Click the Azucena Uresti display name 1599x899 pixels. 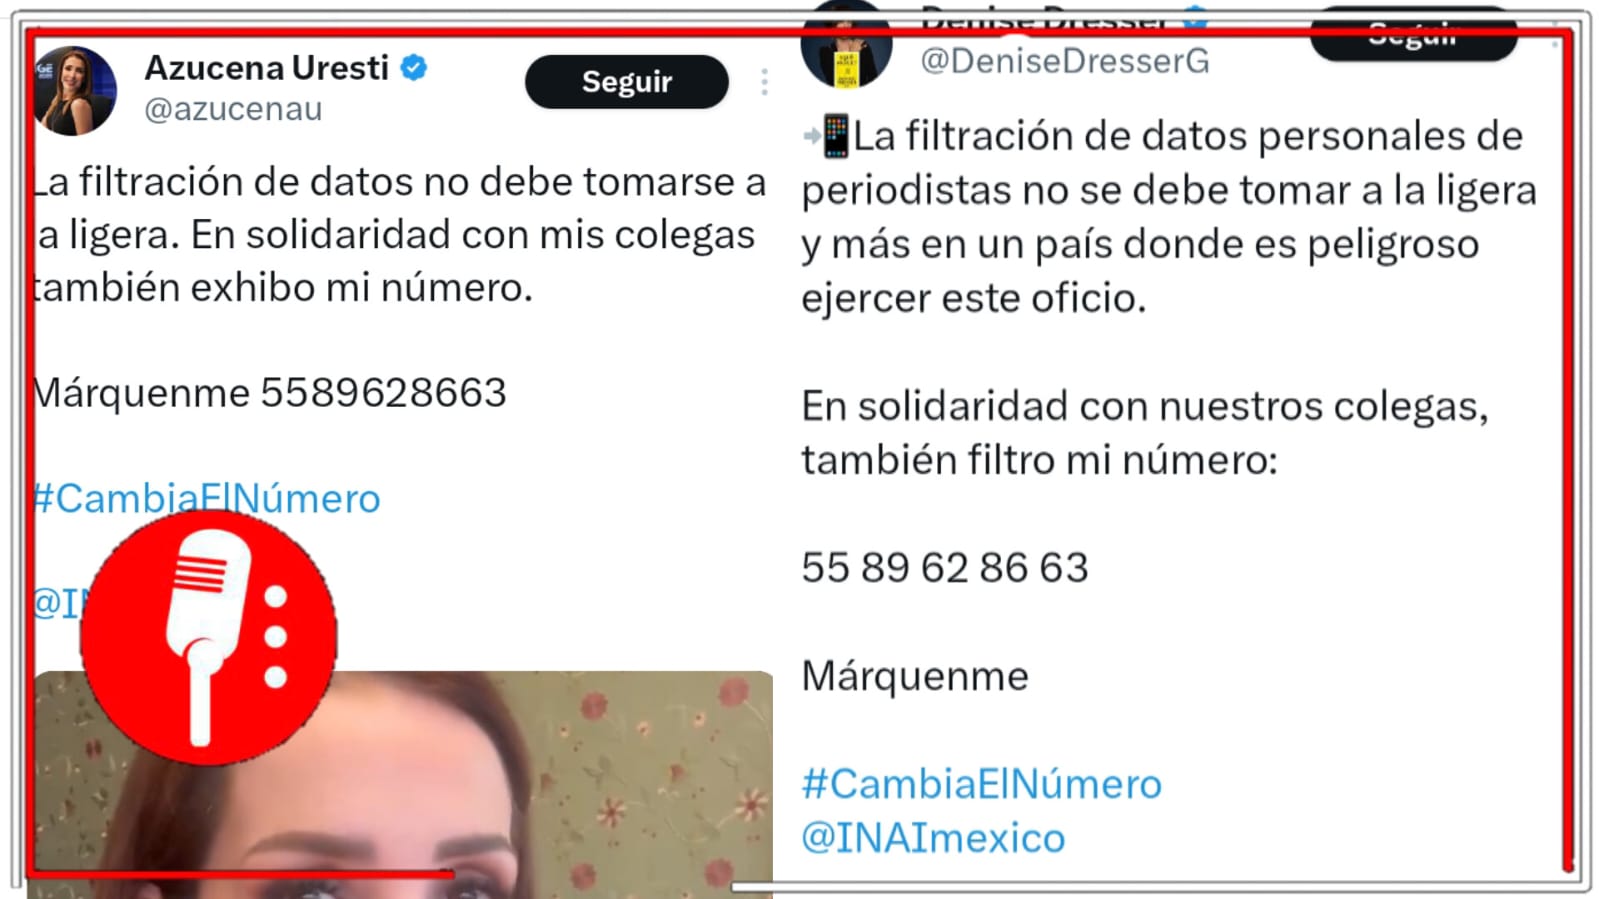tap(266, 67)
